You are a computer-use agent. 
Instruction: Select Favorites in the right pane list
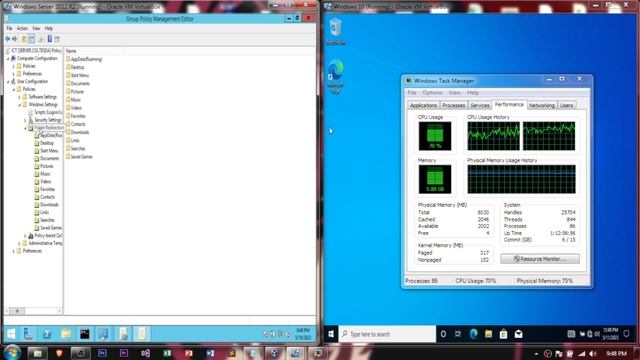78,116
